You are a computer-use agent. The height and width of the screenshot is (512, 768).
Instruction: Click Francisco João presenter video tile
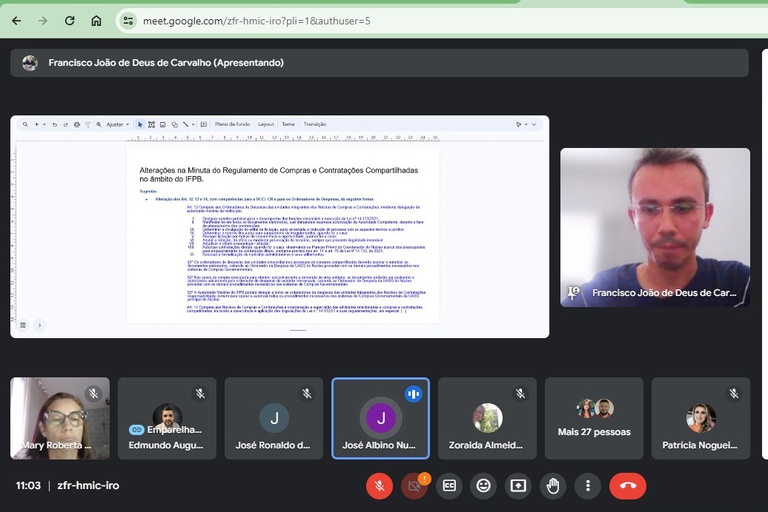[654, 227]
